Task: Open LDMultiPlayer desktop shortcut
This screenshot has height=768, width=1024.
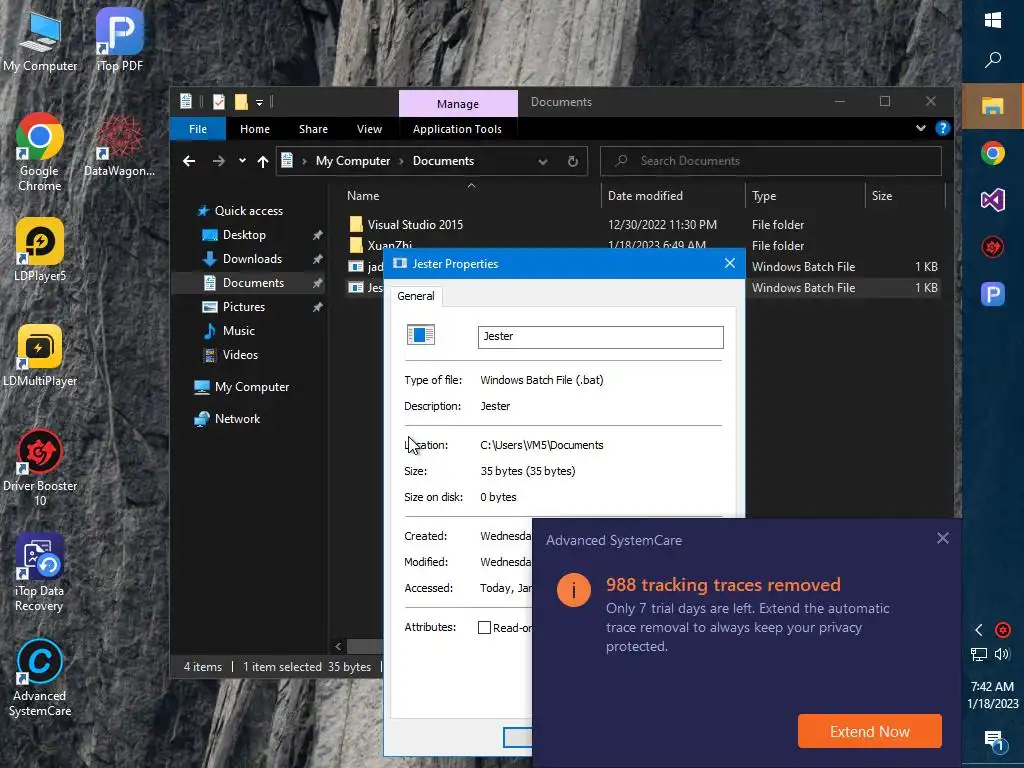Action: 40,355
